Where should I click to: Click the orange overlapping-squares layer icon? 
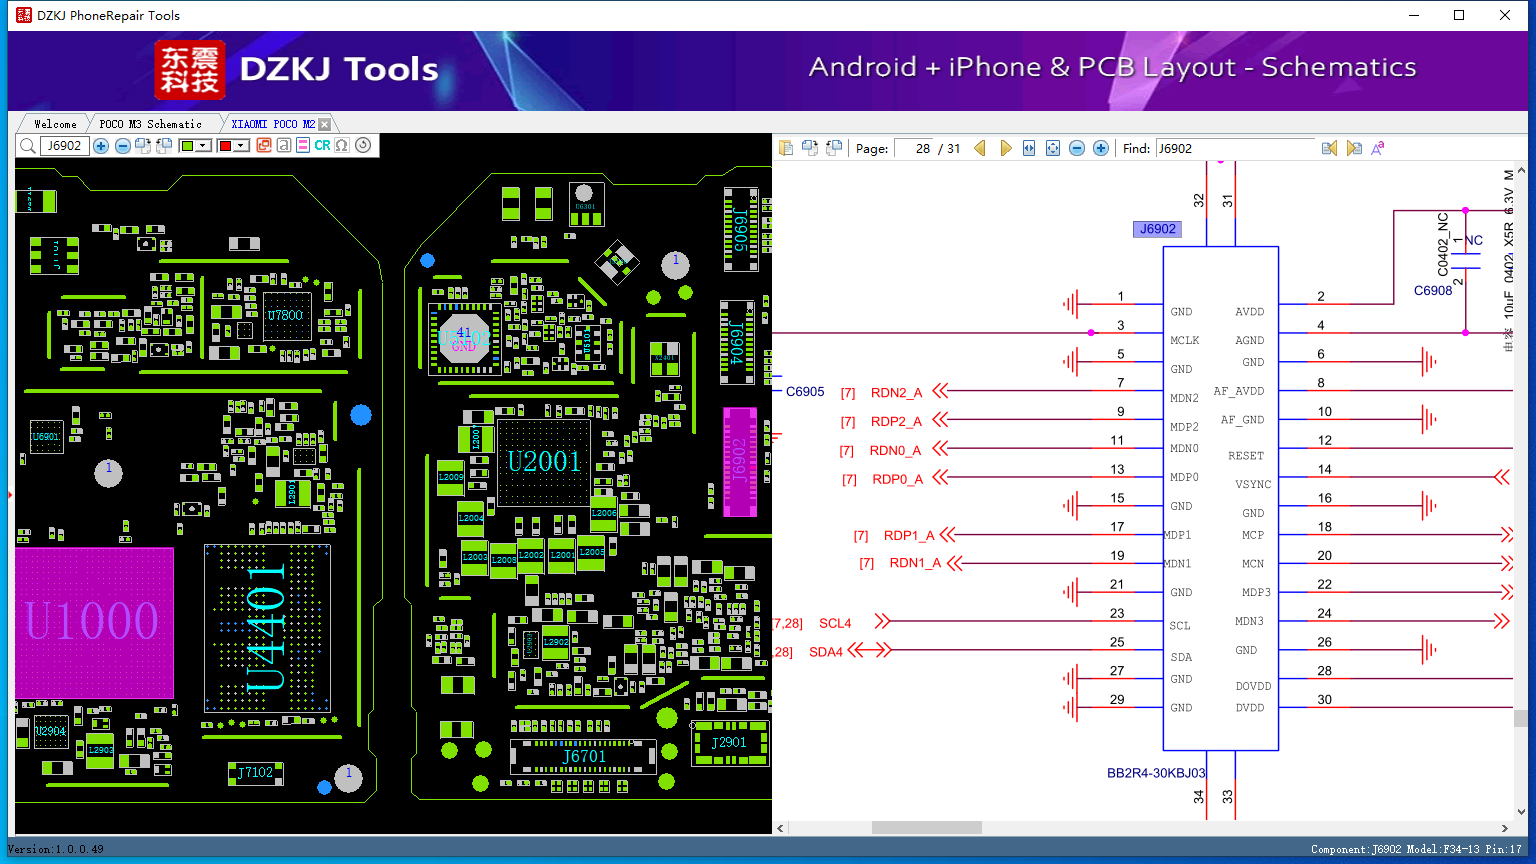(264, 145)
